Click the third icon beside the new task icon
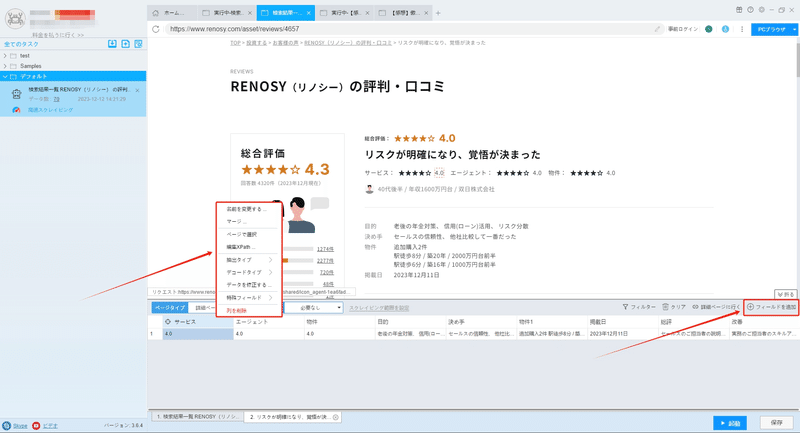 [138, 44]
